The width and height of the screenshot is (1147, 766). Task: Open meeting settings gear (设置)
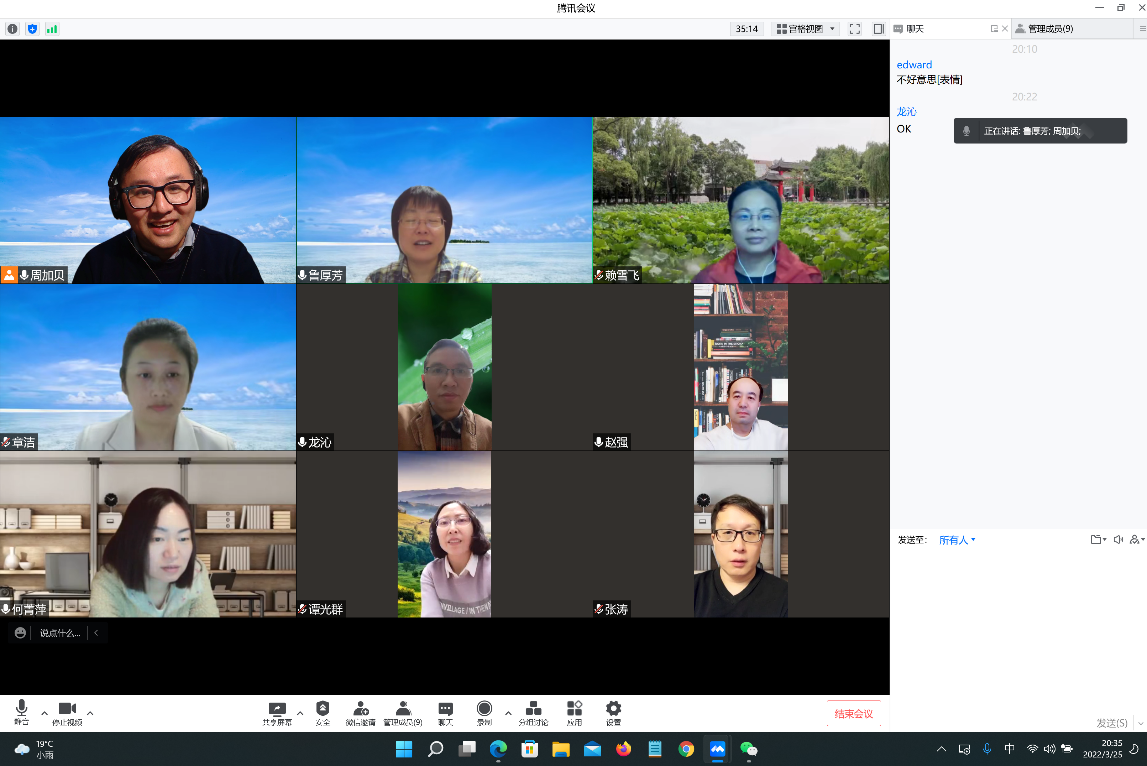(613, 711)
